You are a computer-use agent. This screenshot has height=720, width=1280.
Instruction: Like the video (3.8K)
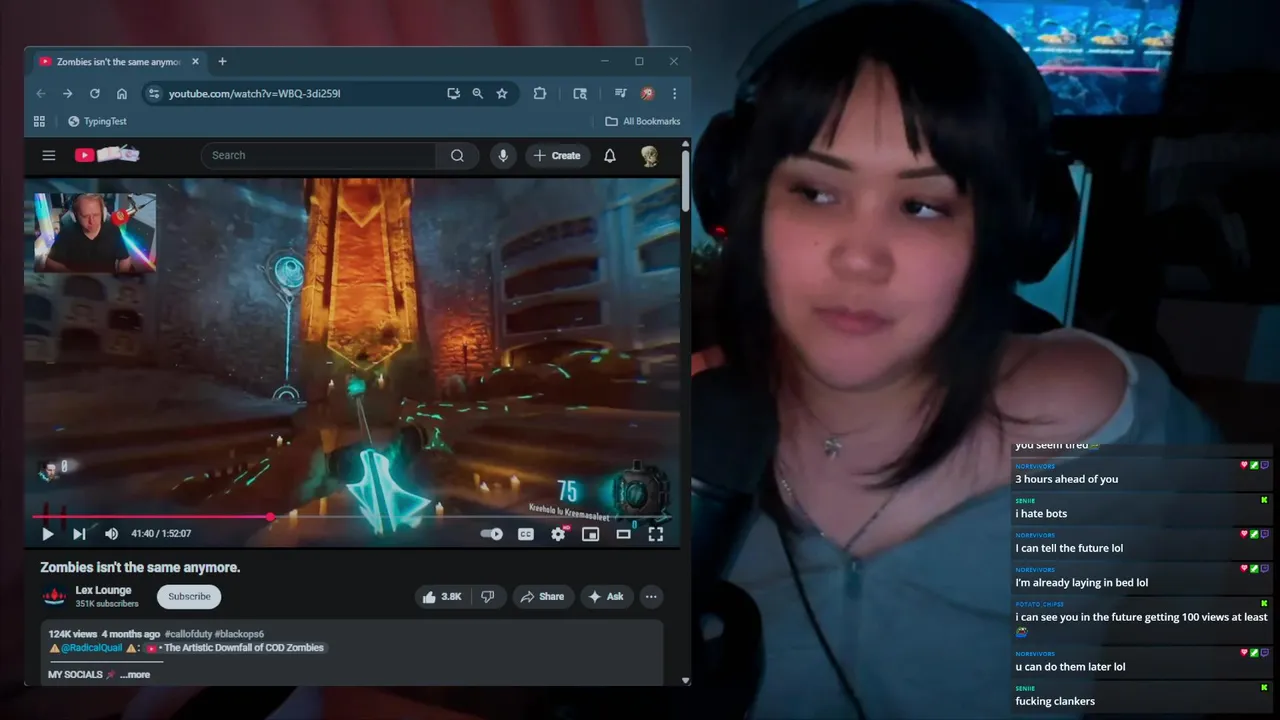442,596
